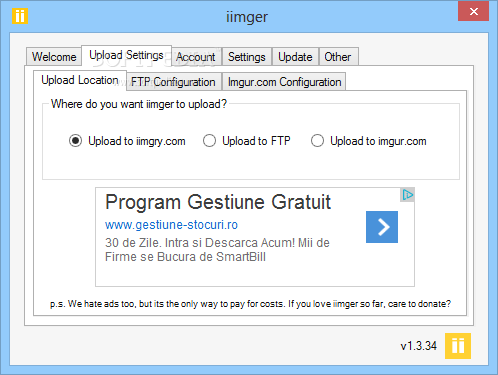498x375 pixels.
Task: Click the yellow iimger logo beside version number
Action: click(x=458, y=346)
